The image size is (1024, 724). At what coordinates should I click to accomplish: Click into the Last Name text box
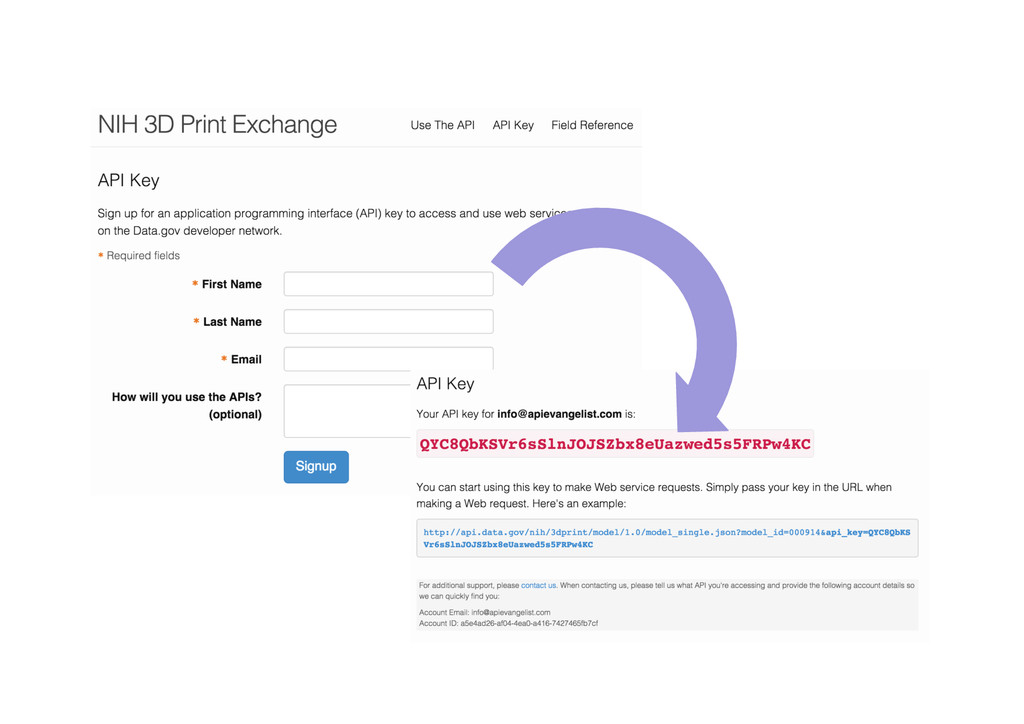pyautogui.click(x=388, y=321)
